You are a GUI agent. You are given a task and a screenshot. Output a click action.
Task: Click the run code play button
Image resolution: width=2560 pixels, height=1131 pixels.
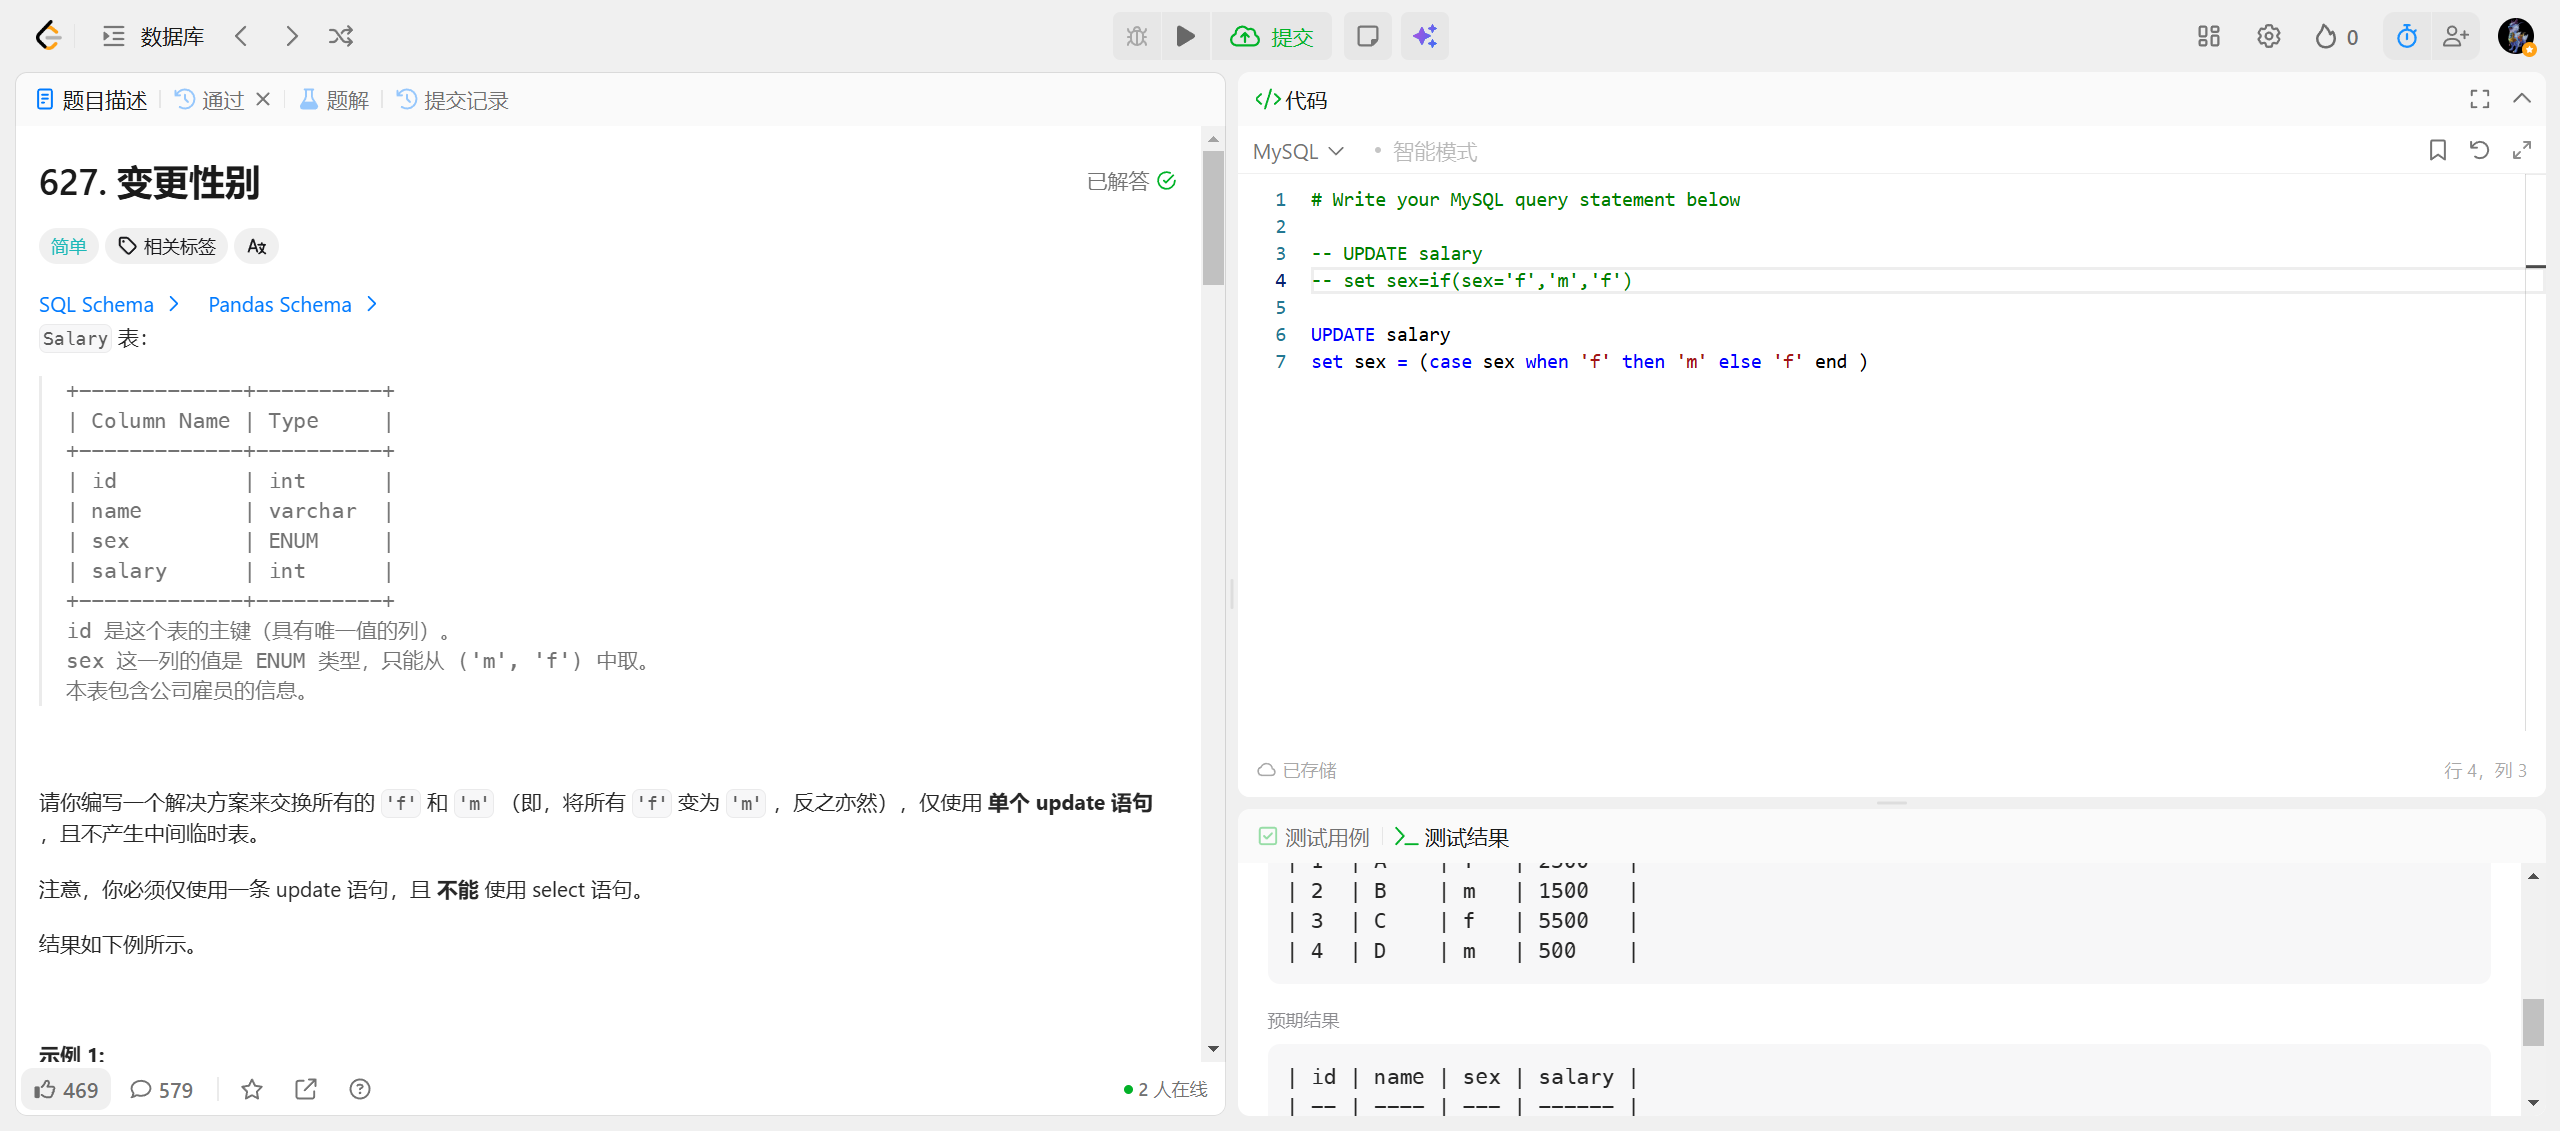click(1185, 37)
